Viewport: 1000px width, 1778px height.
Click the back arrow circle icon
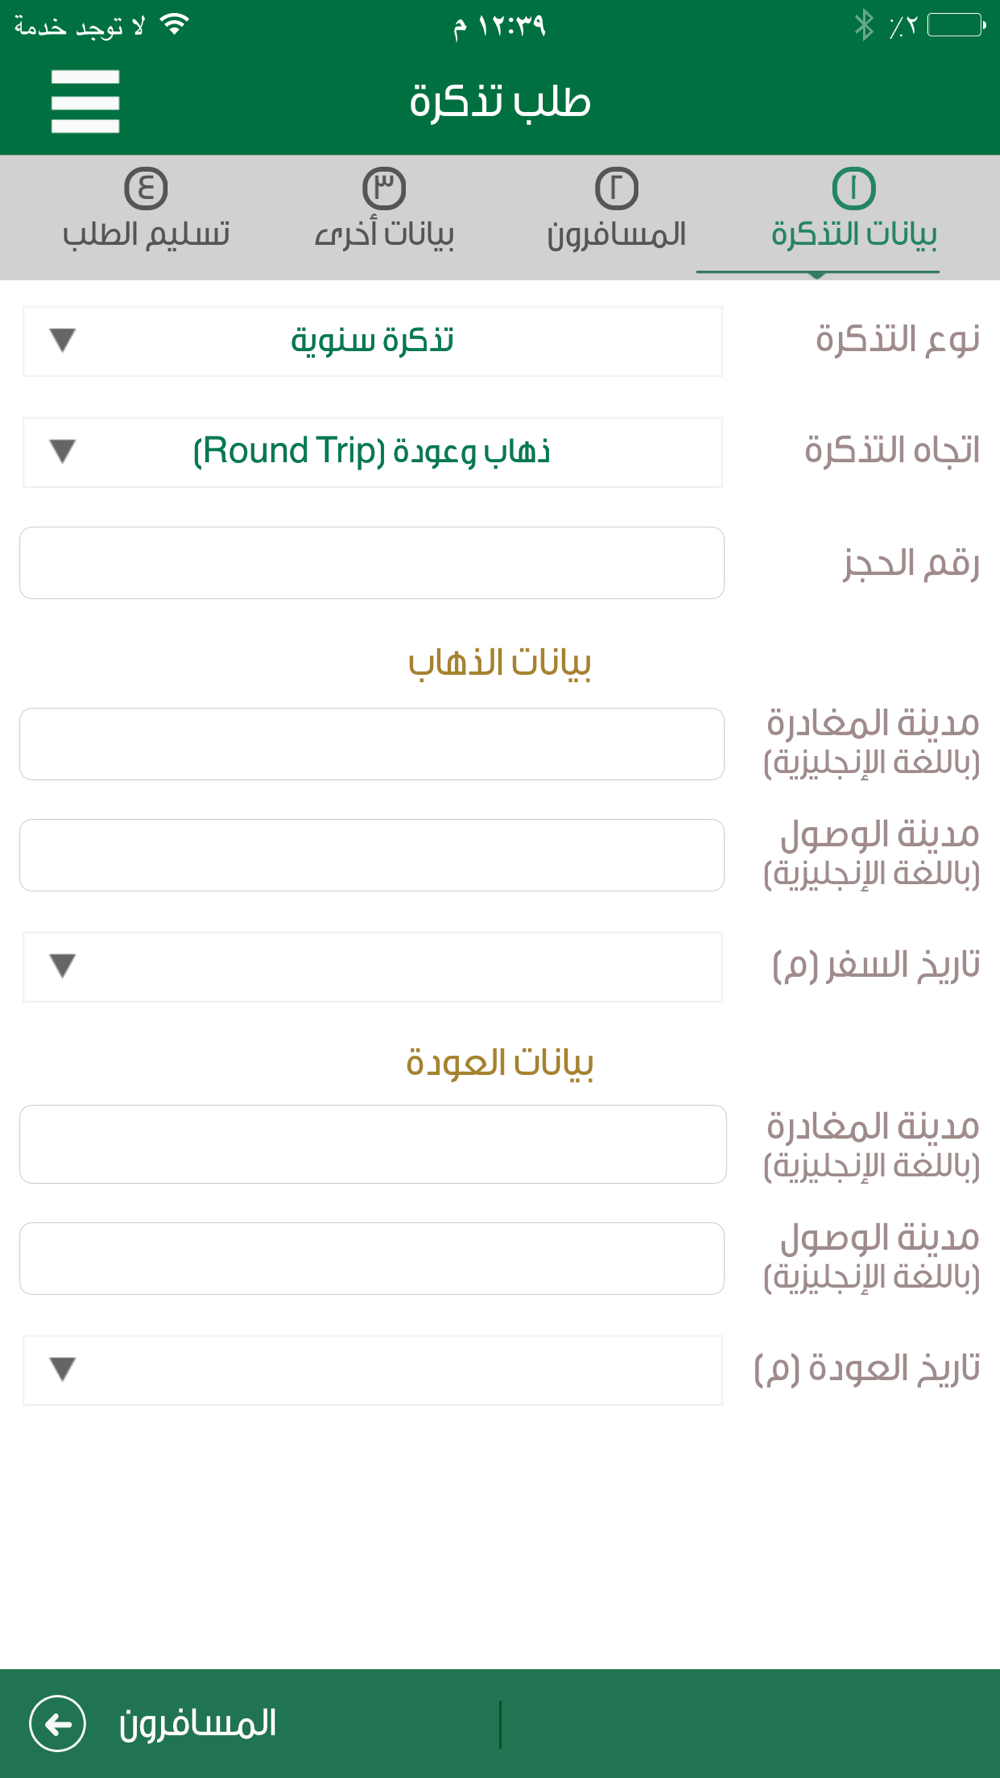point(58,1723)
